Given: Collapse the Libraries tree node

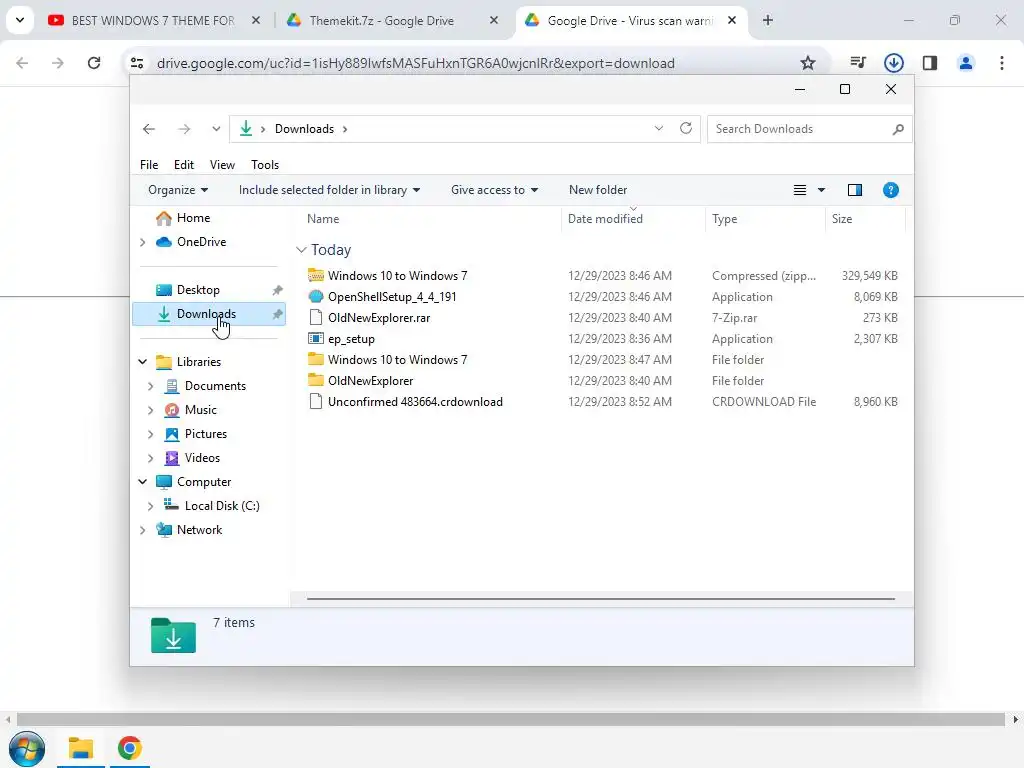Looking at the screenshot, I should [x=143, y=362].
